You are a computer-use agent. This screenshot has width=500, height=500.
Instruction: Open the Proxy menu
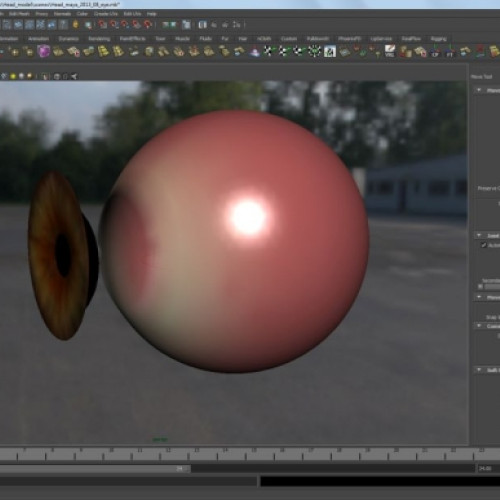pos(42,14)
